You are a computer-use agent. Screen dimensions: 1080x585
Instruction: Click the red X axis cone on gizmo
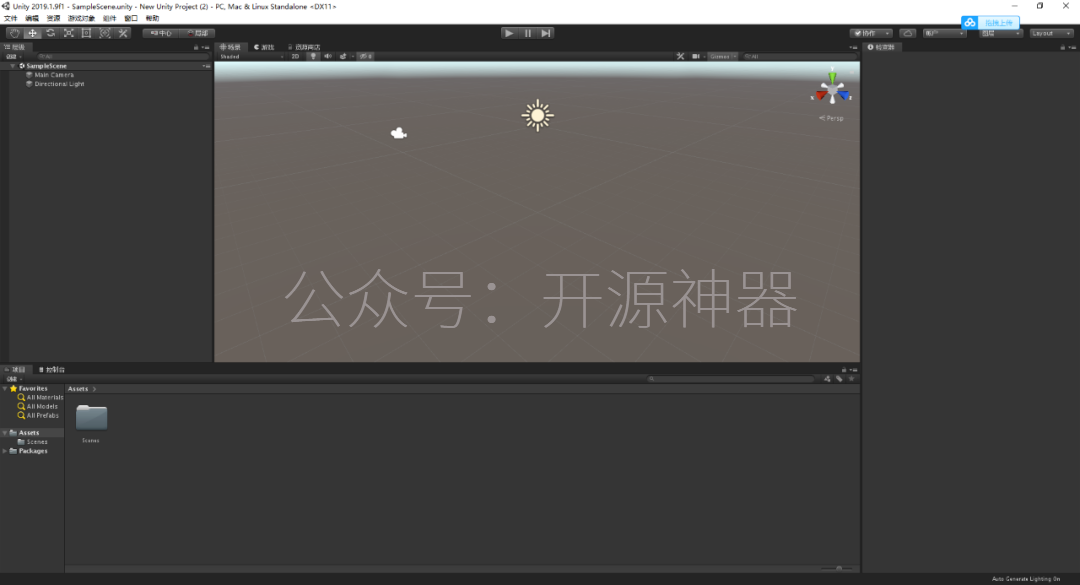pos(821,96)
